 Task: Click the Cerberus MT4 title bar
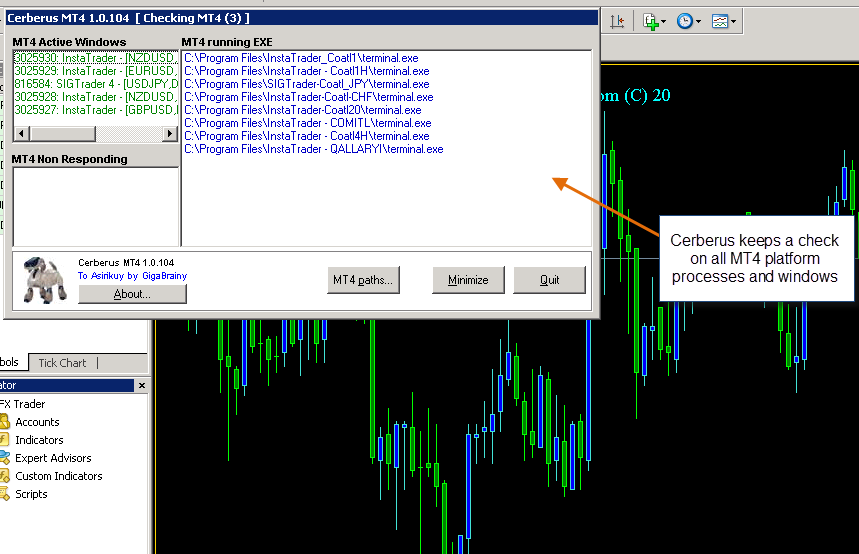[302, 18]
